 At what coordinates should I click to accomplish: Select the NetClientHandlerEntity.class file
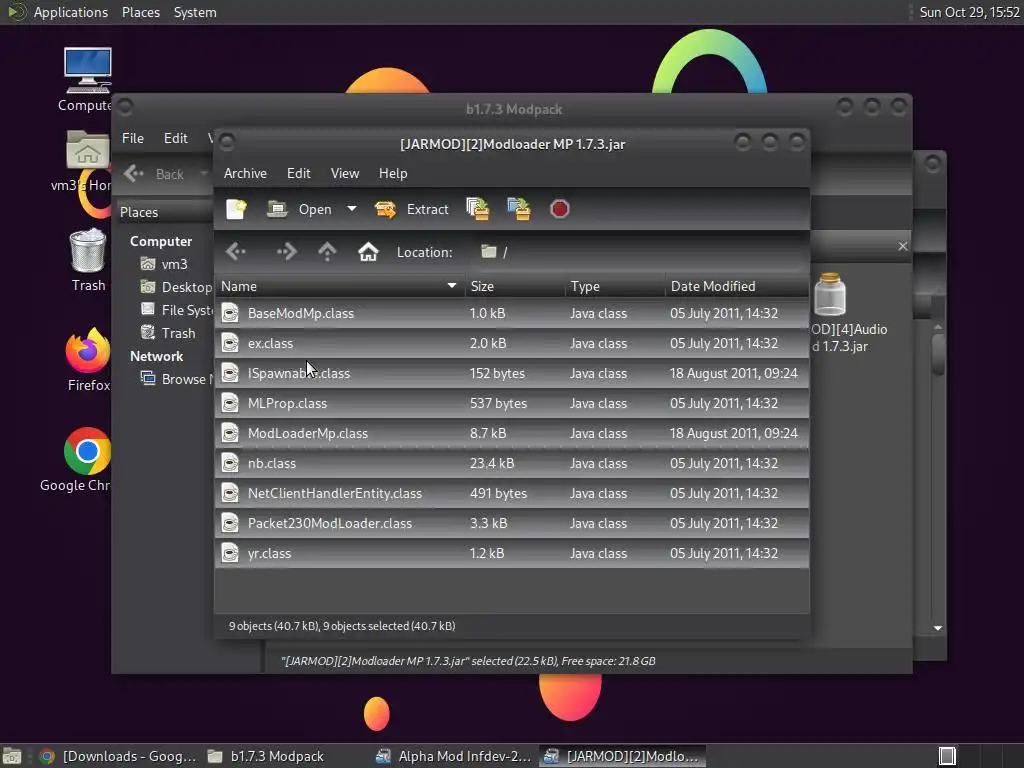pos(512,494)
